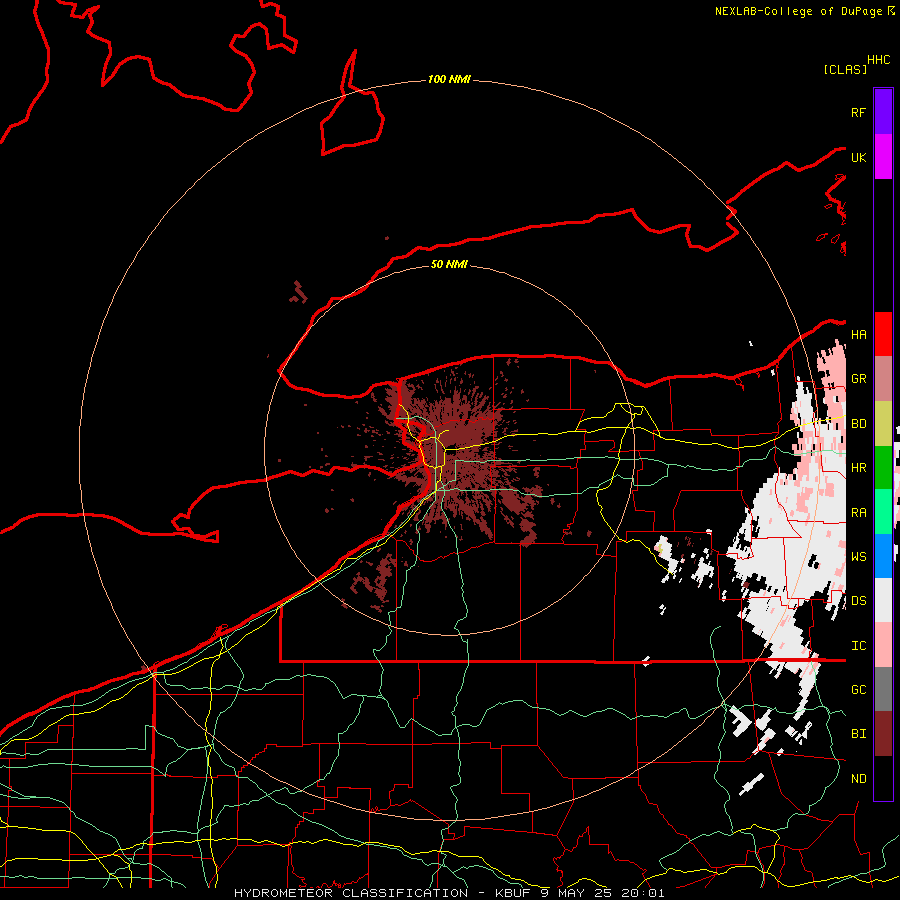Click the [CLAS] legend unit label
This screenshot has width=900, height=900.
845,69
